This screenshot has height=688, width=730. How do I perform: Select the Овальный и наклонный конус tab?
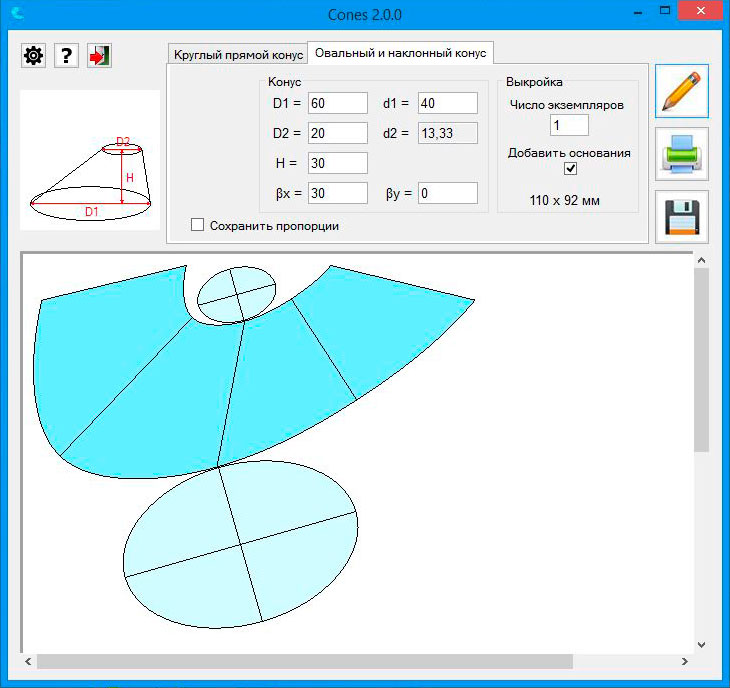pyautogui.click(x=400, y=53)
